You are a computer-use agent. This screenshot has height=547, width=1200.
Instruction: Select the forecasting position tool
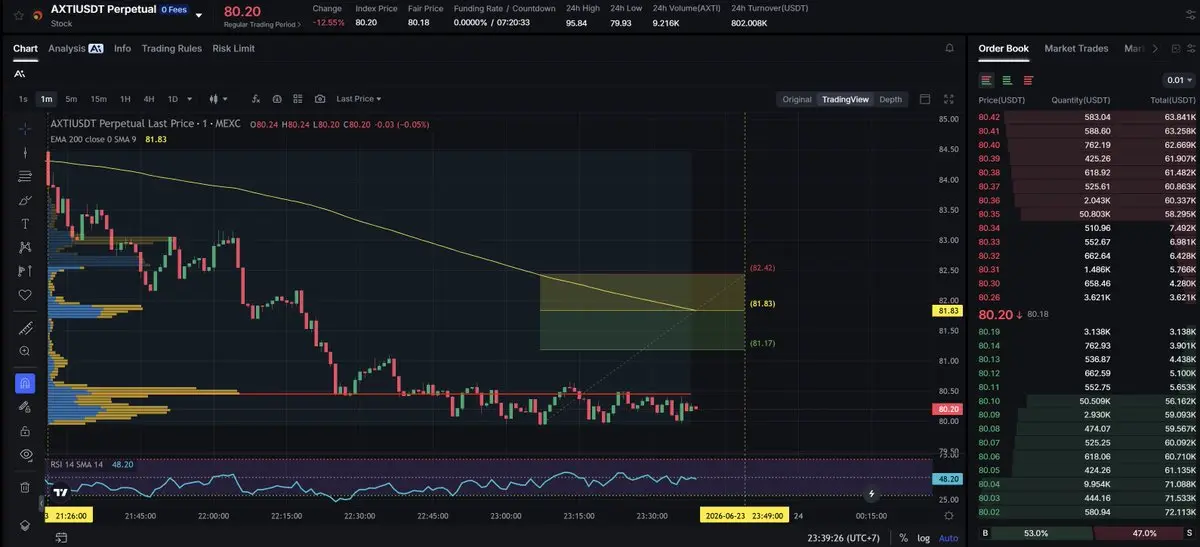(25, 271)
